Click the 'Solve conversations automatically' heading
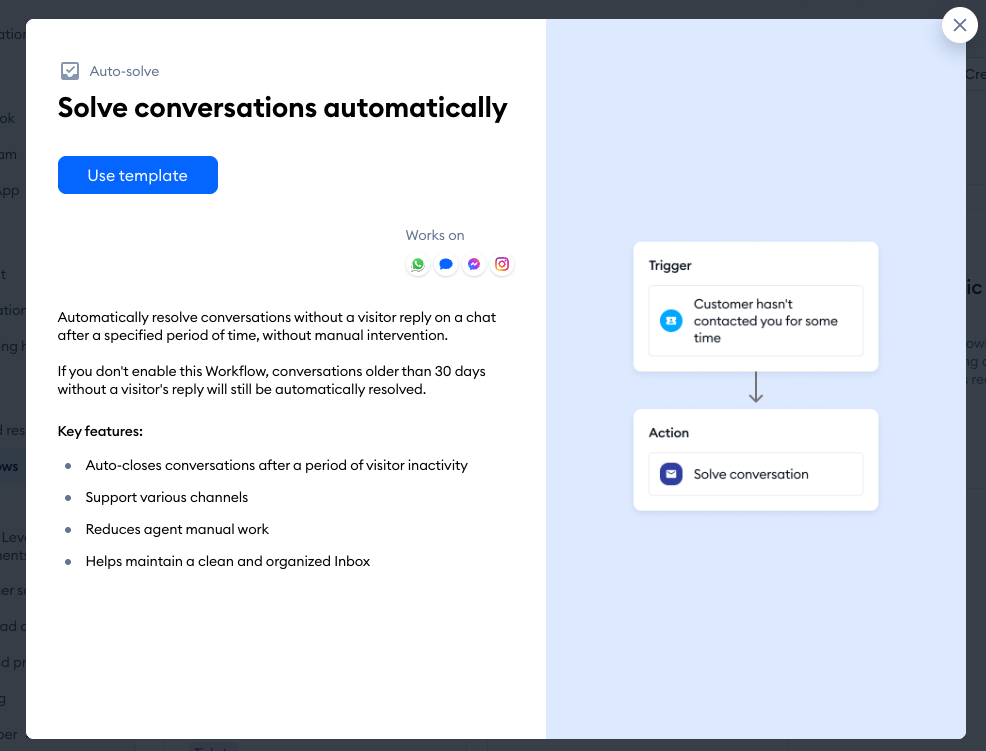The width and height of the screenshot is (986, 751). point(282,108)
